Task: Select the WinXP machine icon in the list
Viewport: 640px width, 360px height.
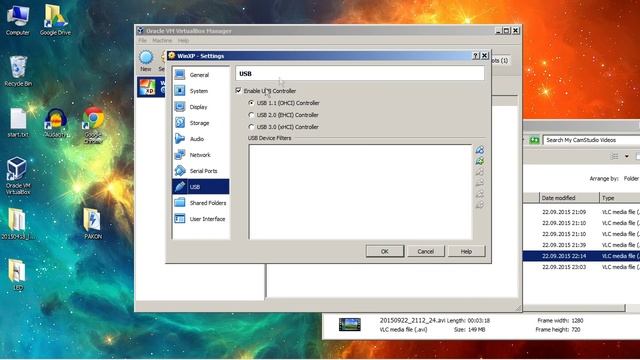Action: 147,87
